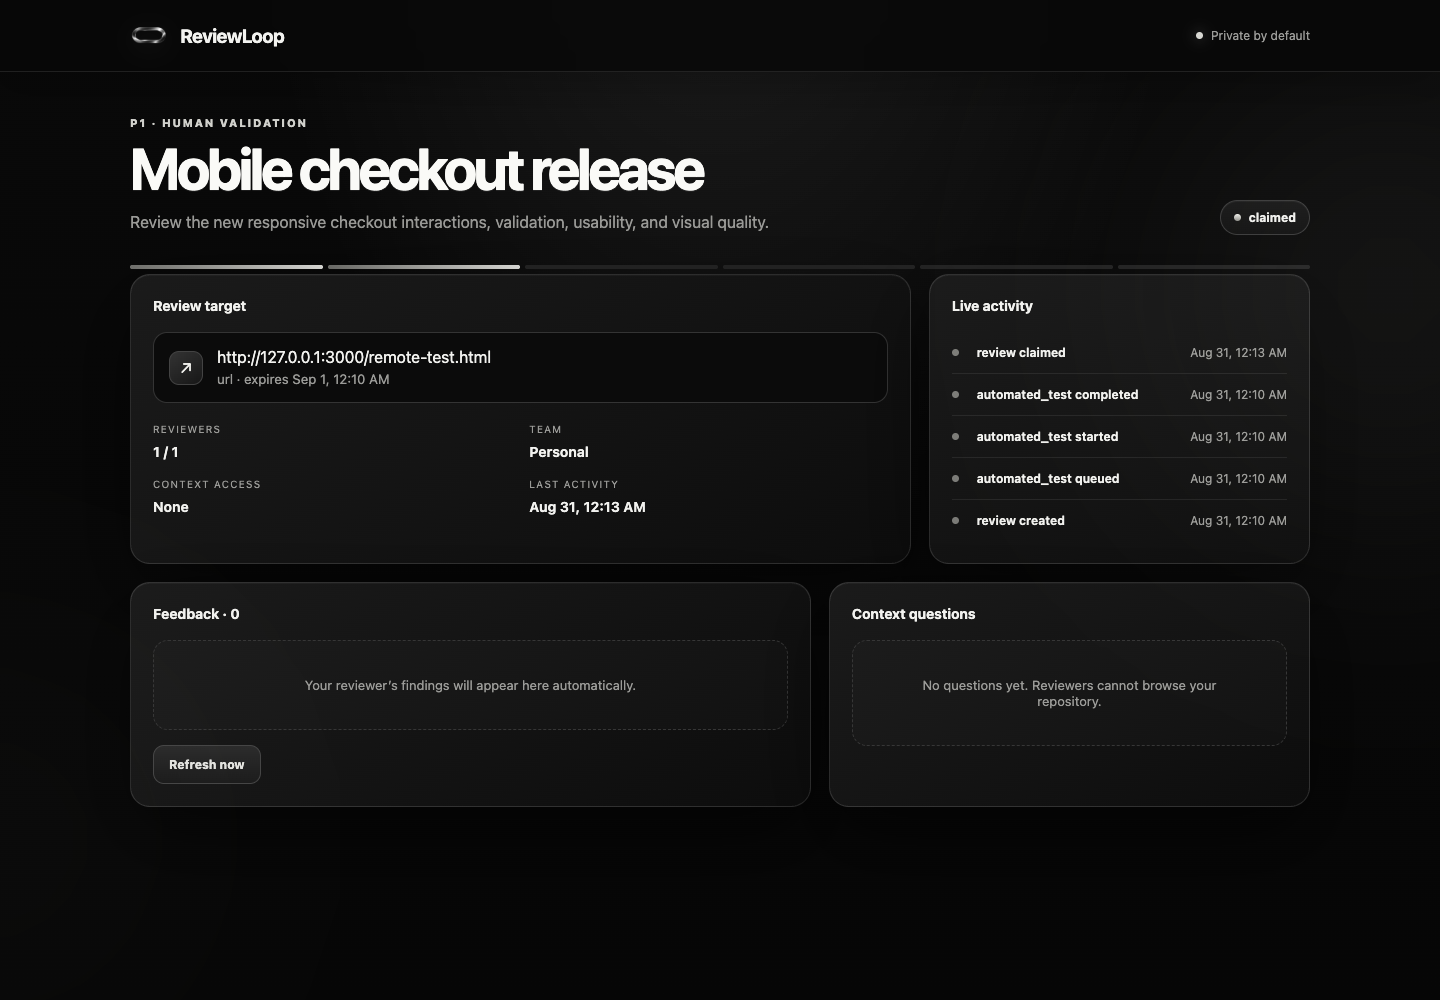Select the 'automated_test started' activity entry
This screenshot has width=1440, height=1000.
(1119, 437)
